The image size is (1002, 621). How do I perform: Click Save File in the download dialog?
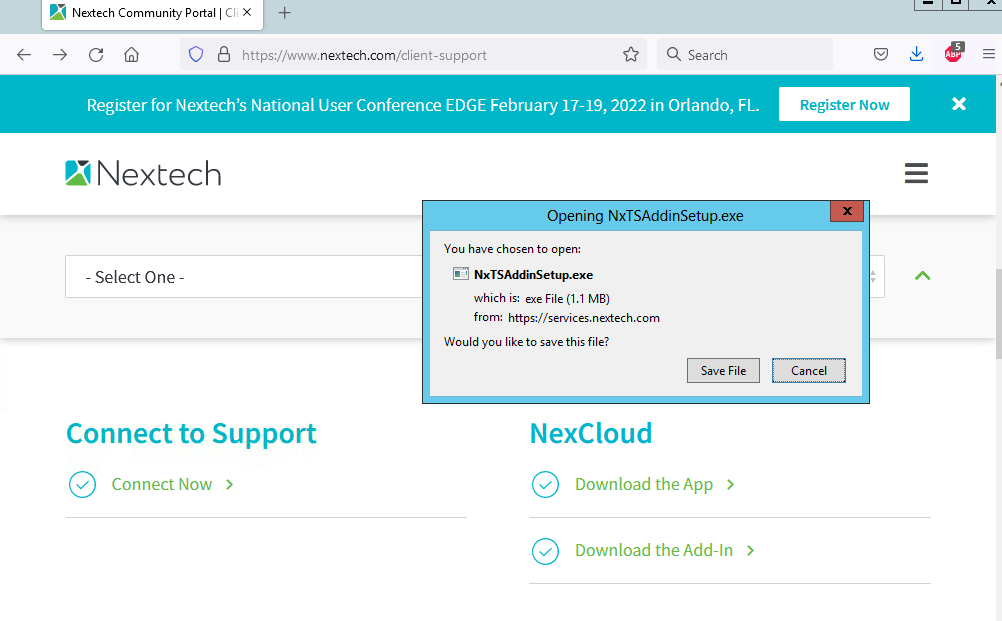pyautogui.click(x=723, y=370)
